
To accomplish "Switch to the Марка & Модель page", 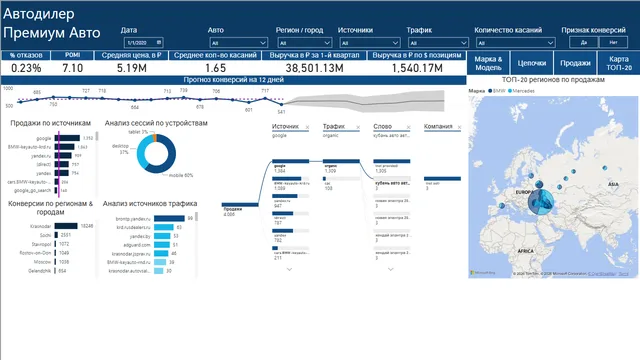I will 488,63.
